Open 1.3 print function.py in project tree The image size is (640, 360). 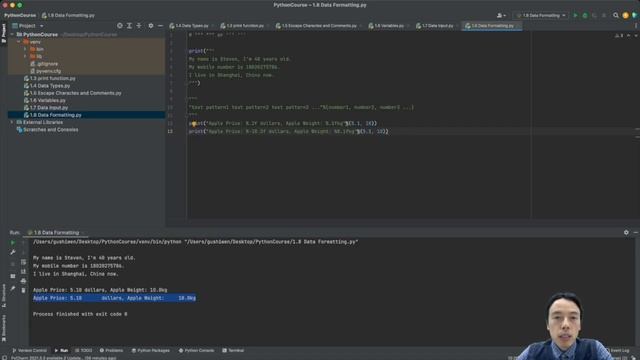(x=53, y=78)
